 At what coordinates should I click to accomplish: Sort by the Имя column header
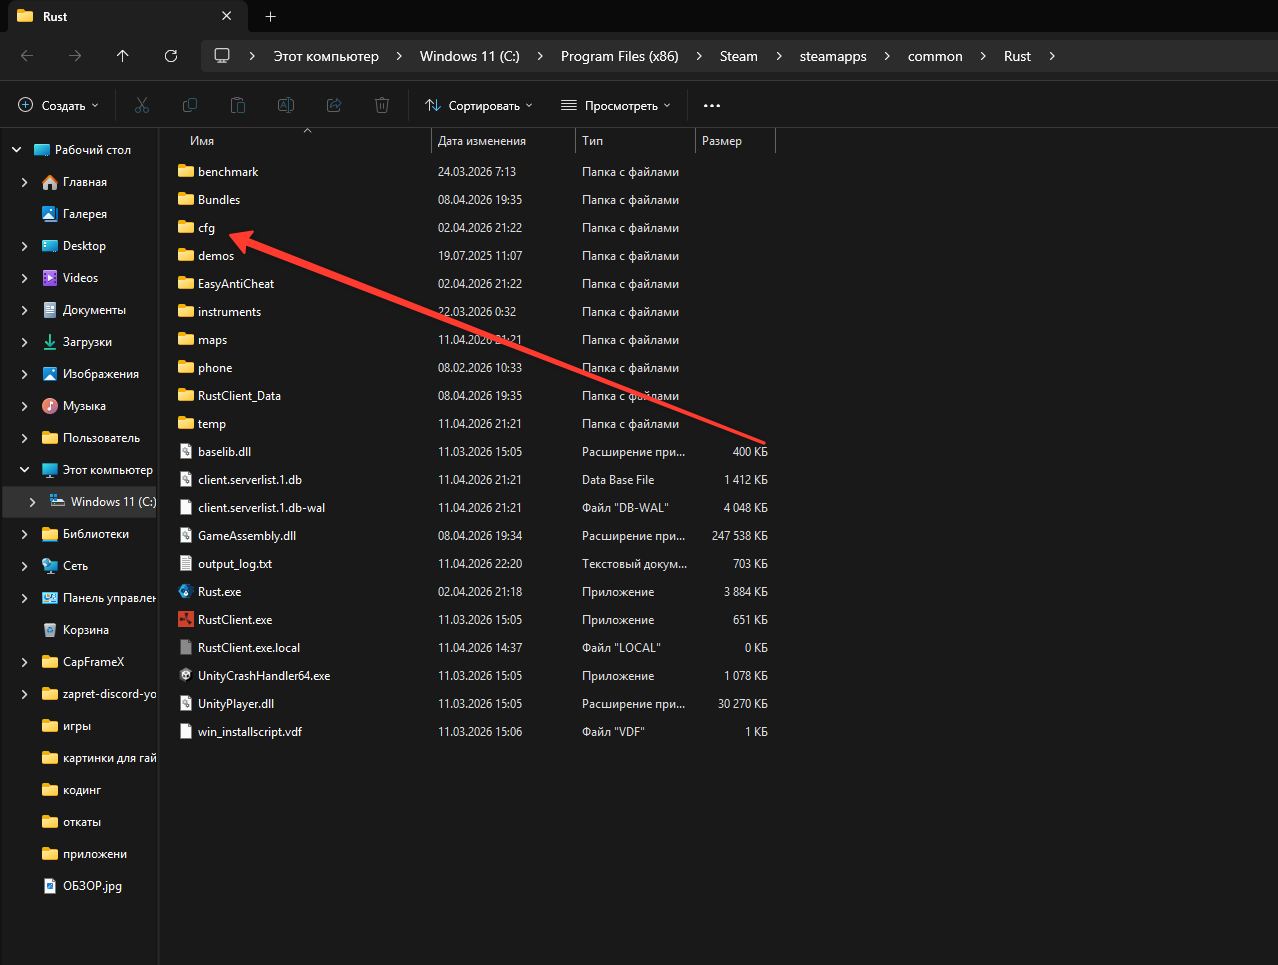(x=202, y=141)
